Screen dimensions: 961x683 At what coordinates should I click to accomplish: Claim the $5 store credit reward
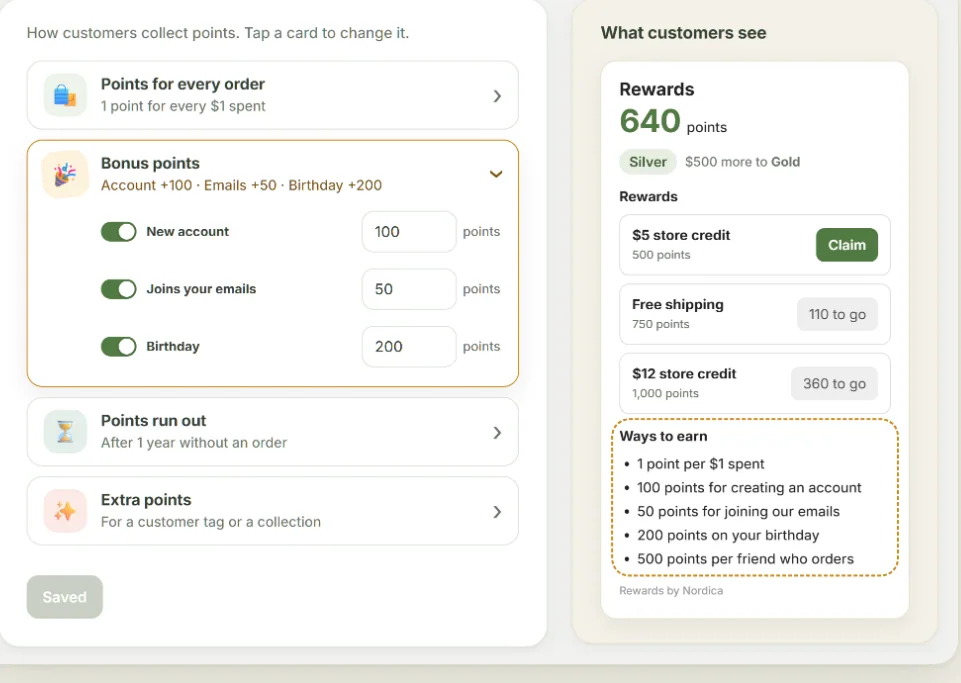846,245
